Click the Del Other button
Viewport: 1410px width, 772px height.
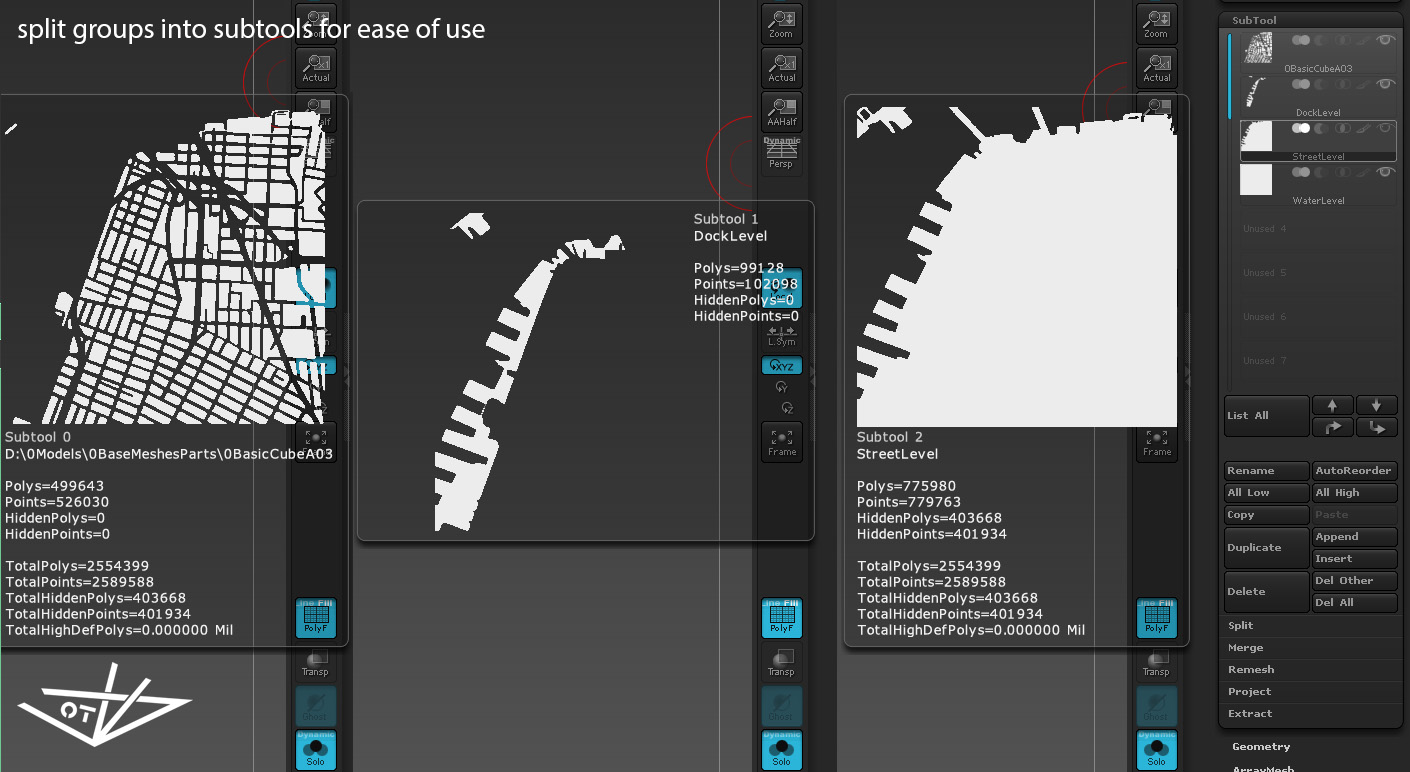[1355, 581]
